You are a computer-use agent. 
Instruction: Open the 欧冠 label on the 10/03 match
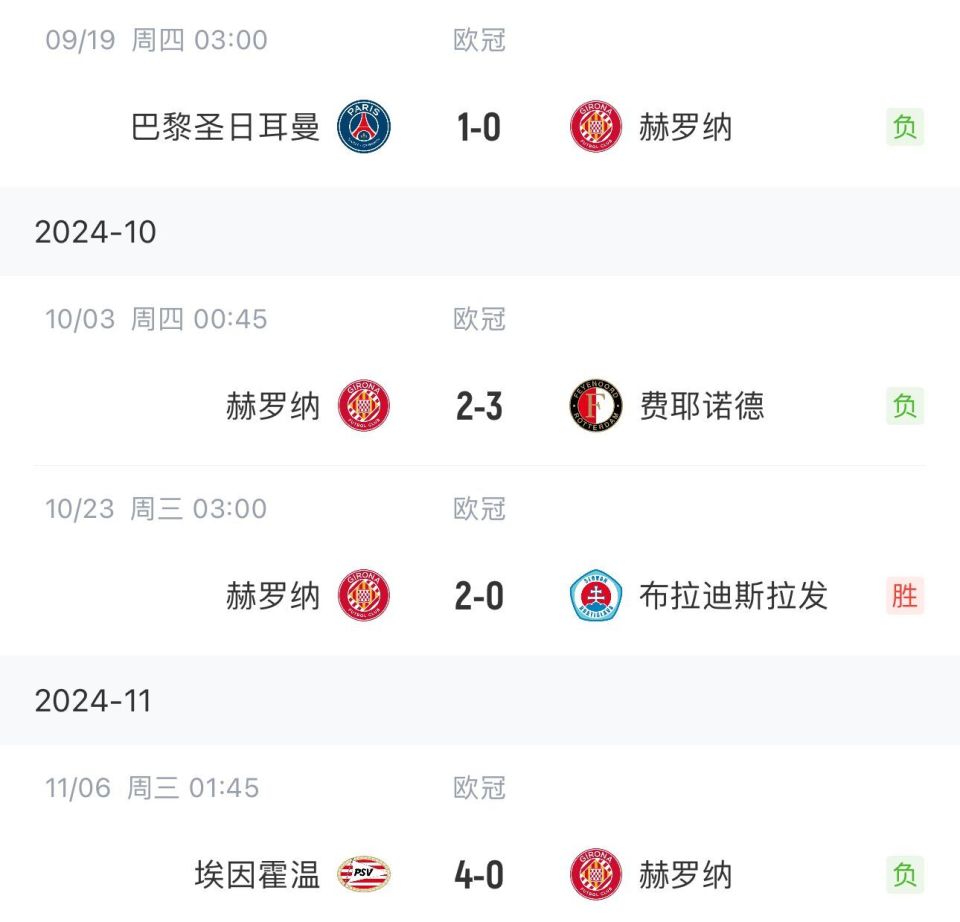478,318
